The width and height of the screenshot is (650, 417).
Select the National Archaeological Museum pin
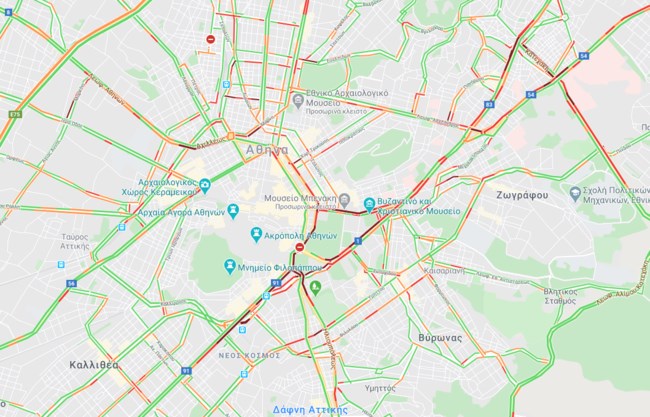(298, 100)
